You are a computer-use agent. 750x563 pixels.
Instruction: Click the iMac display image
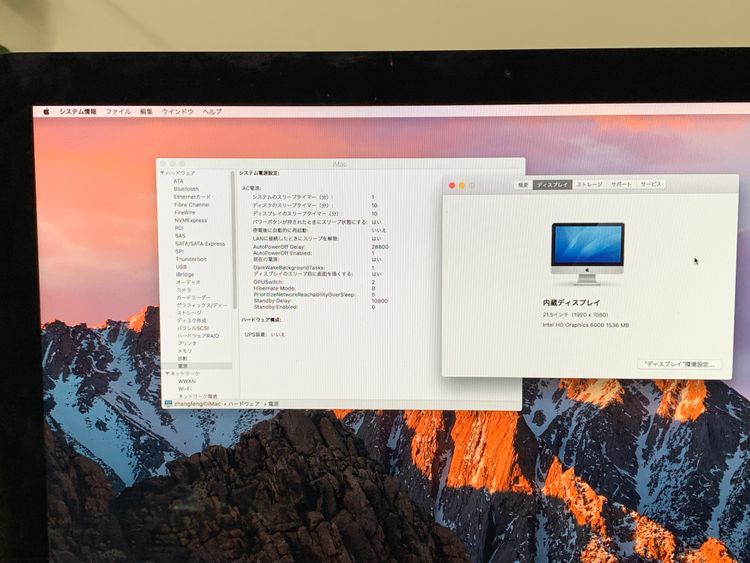(x=588, y=254)
